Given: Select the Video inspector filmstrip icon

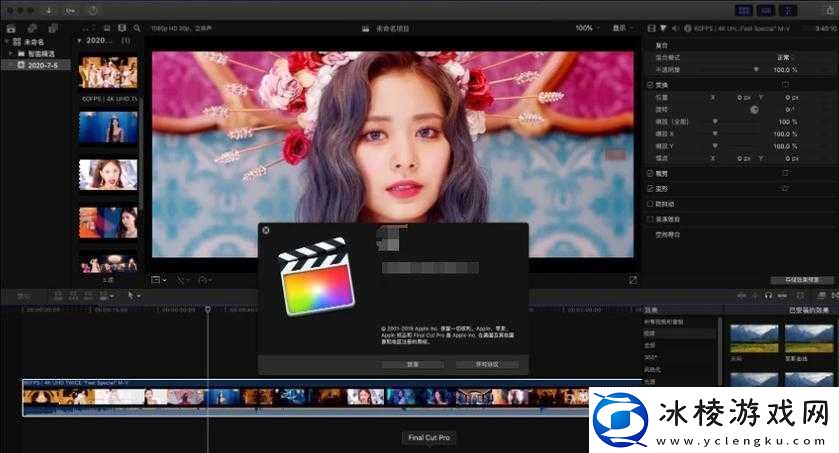Looking at the screenshot, I should point(651,28).
